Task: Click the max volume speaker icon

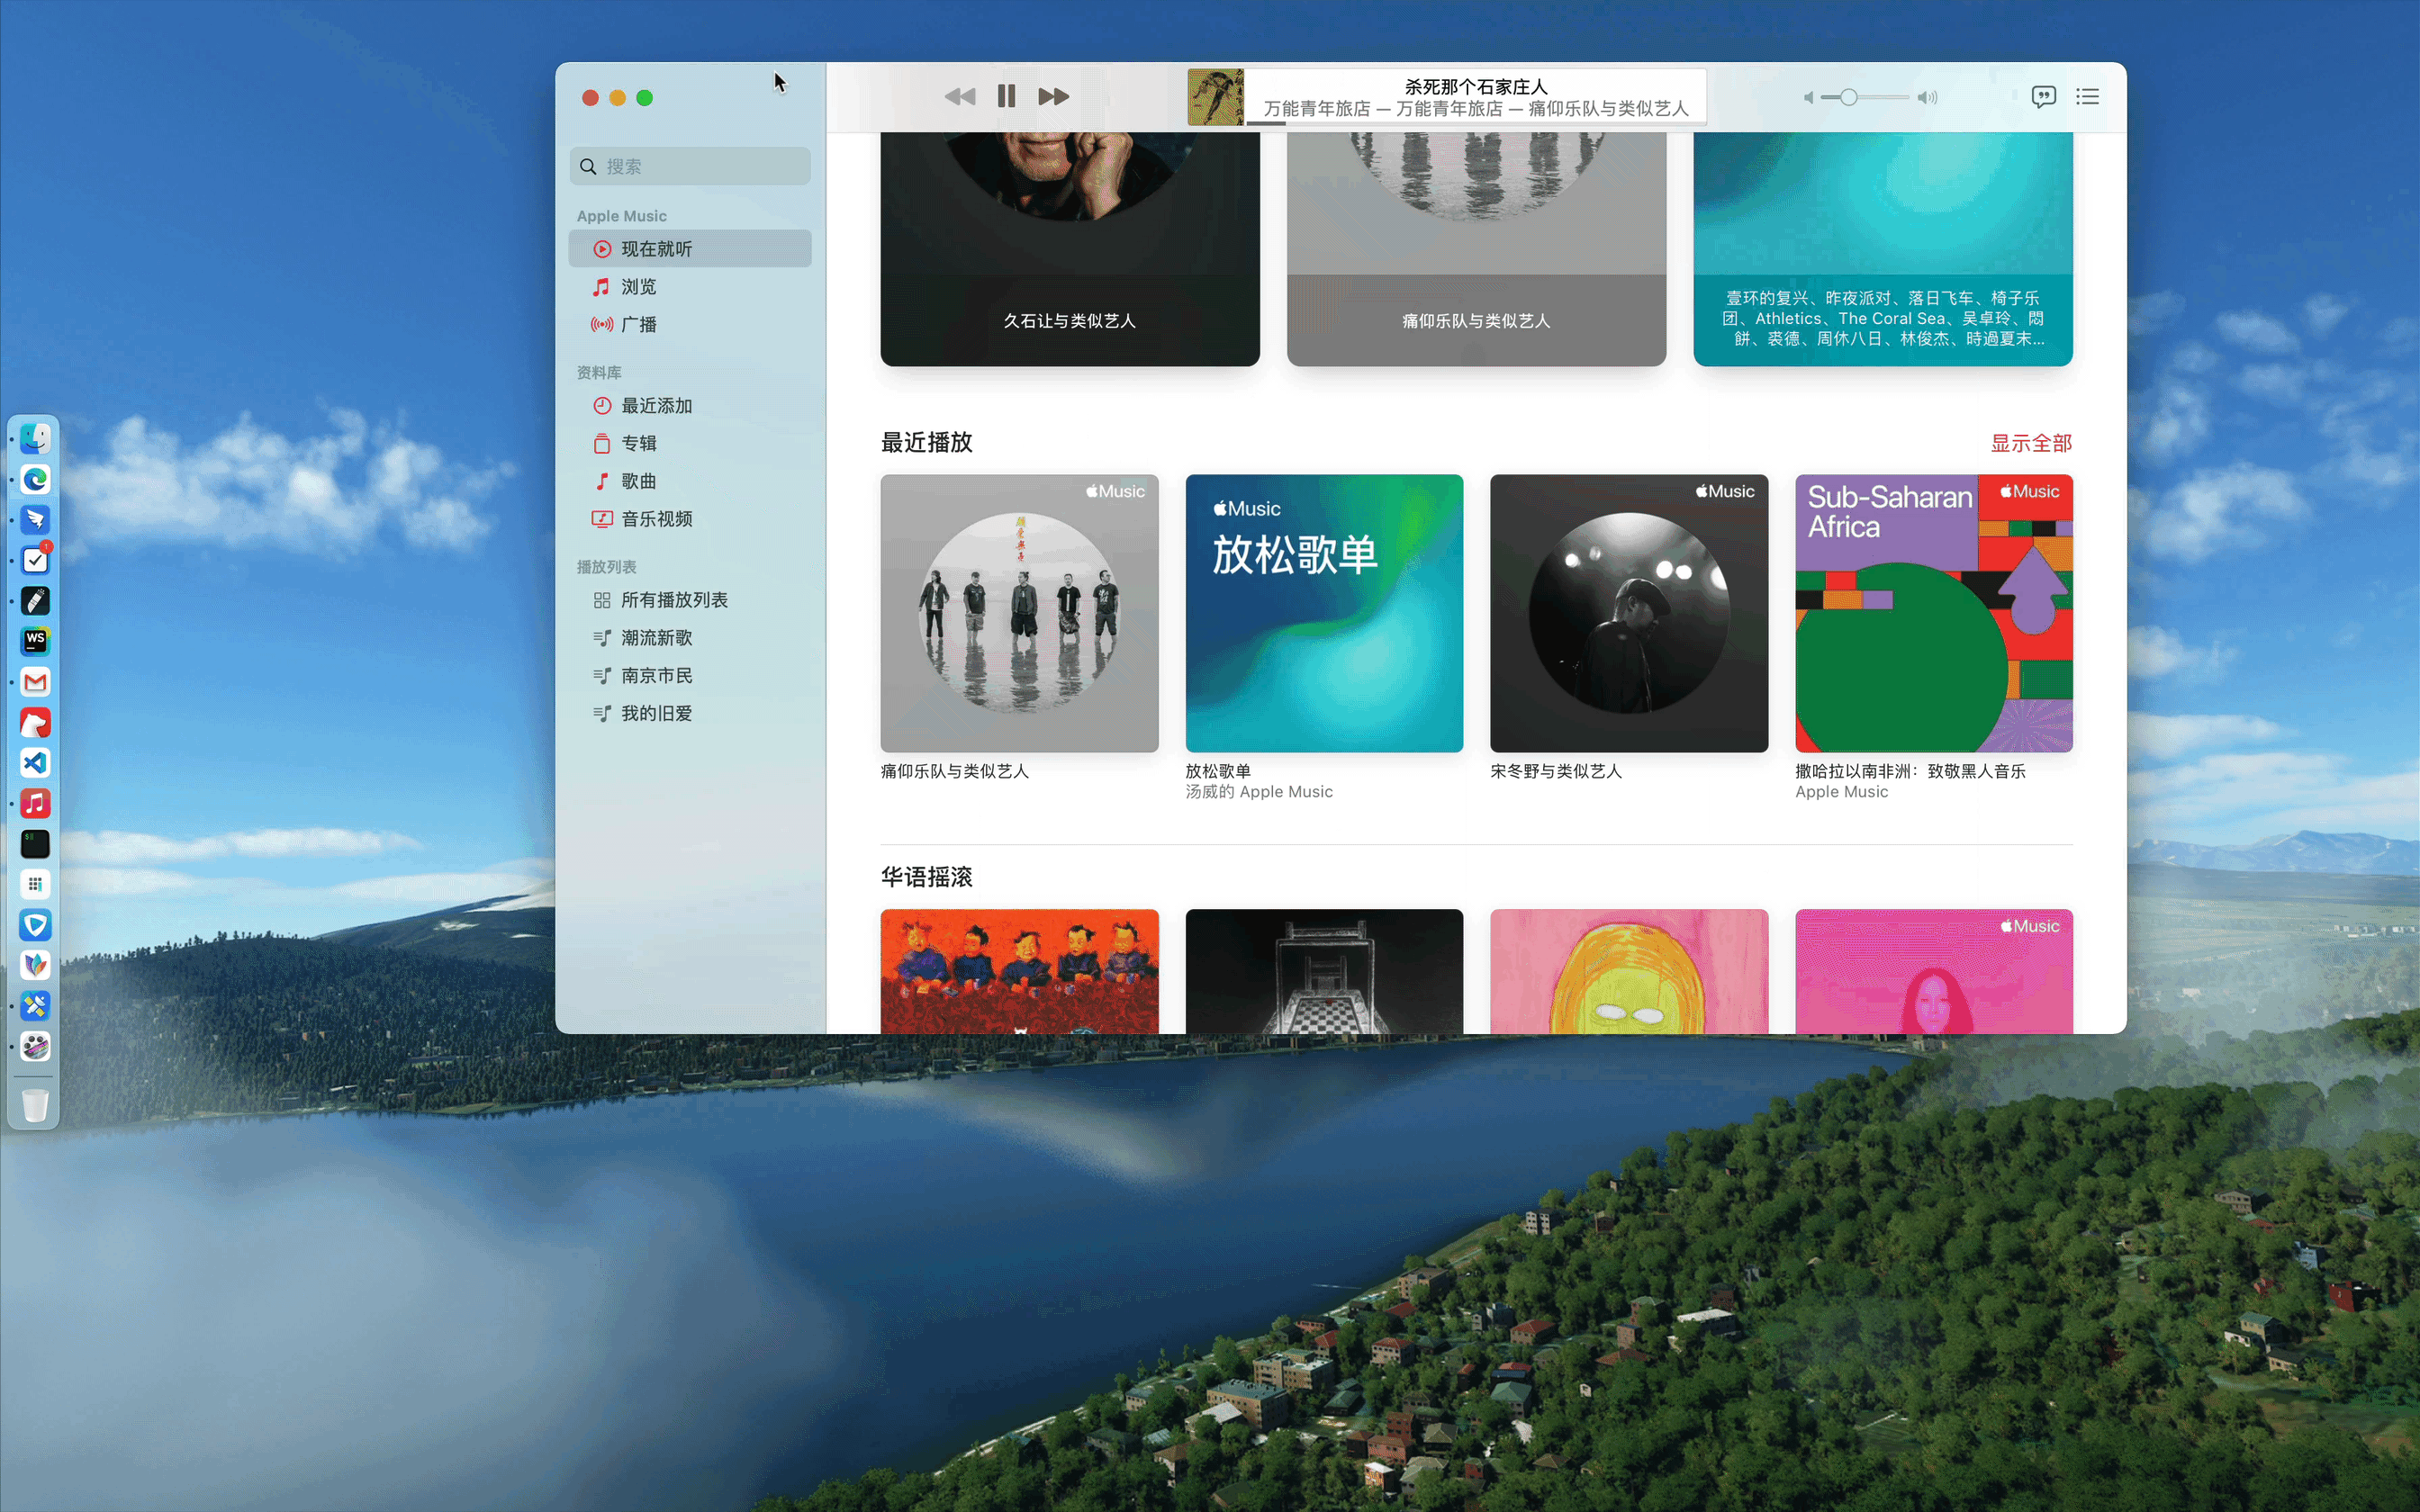Action: (x=1928, y=98)
